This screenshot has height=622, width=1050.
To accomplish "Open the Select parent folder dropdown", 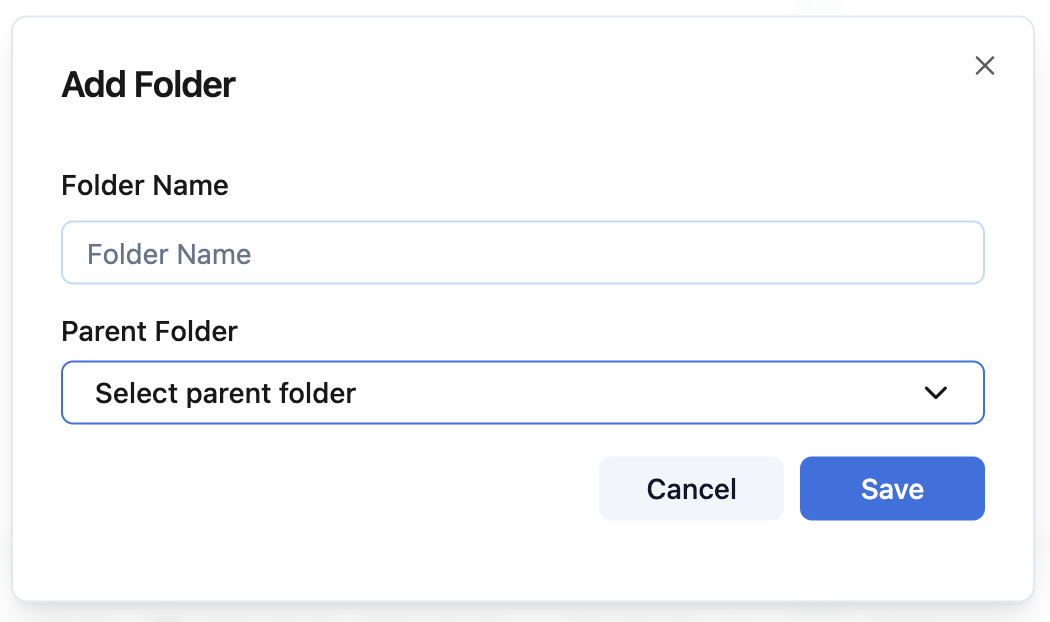I will 522,393.
